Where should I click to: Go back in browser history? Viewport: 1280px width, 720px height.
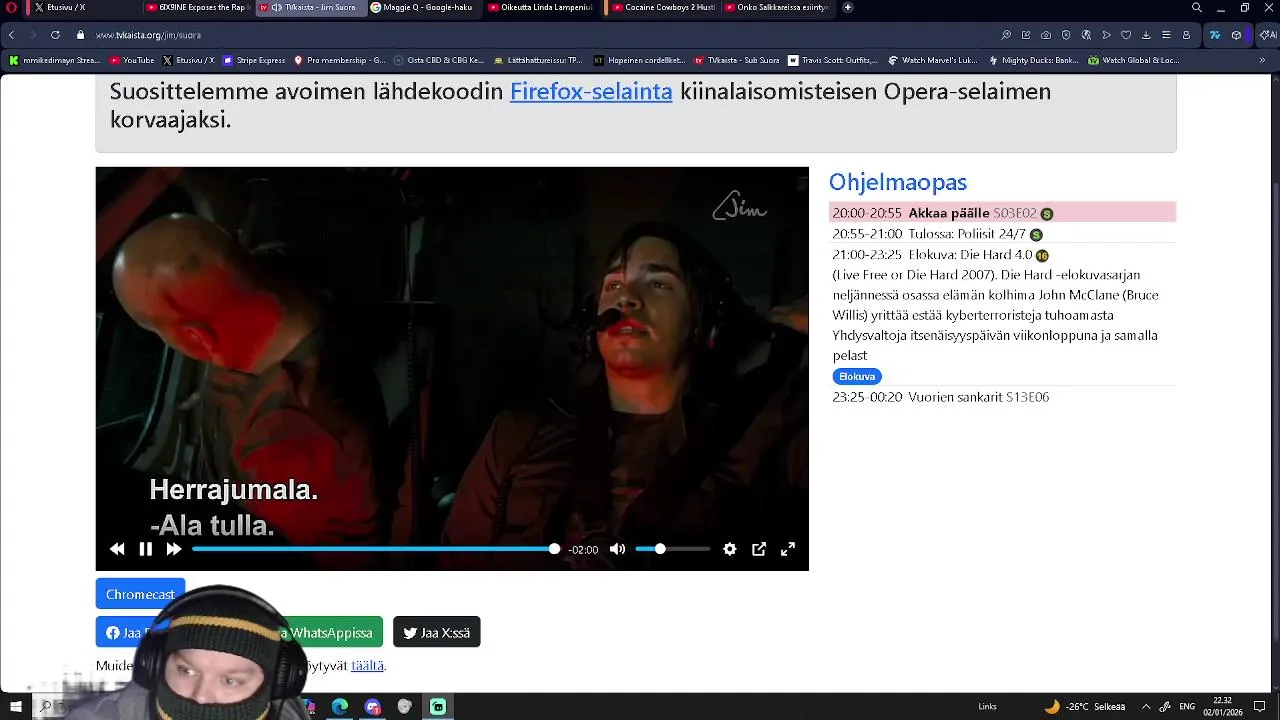point(11,35)
